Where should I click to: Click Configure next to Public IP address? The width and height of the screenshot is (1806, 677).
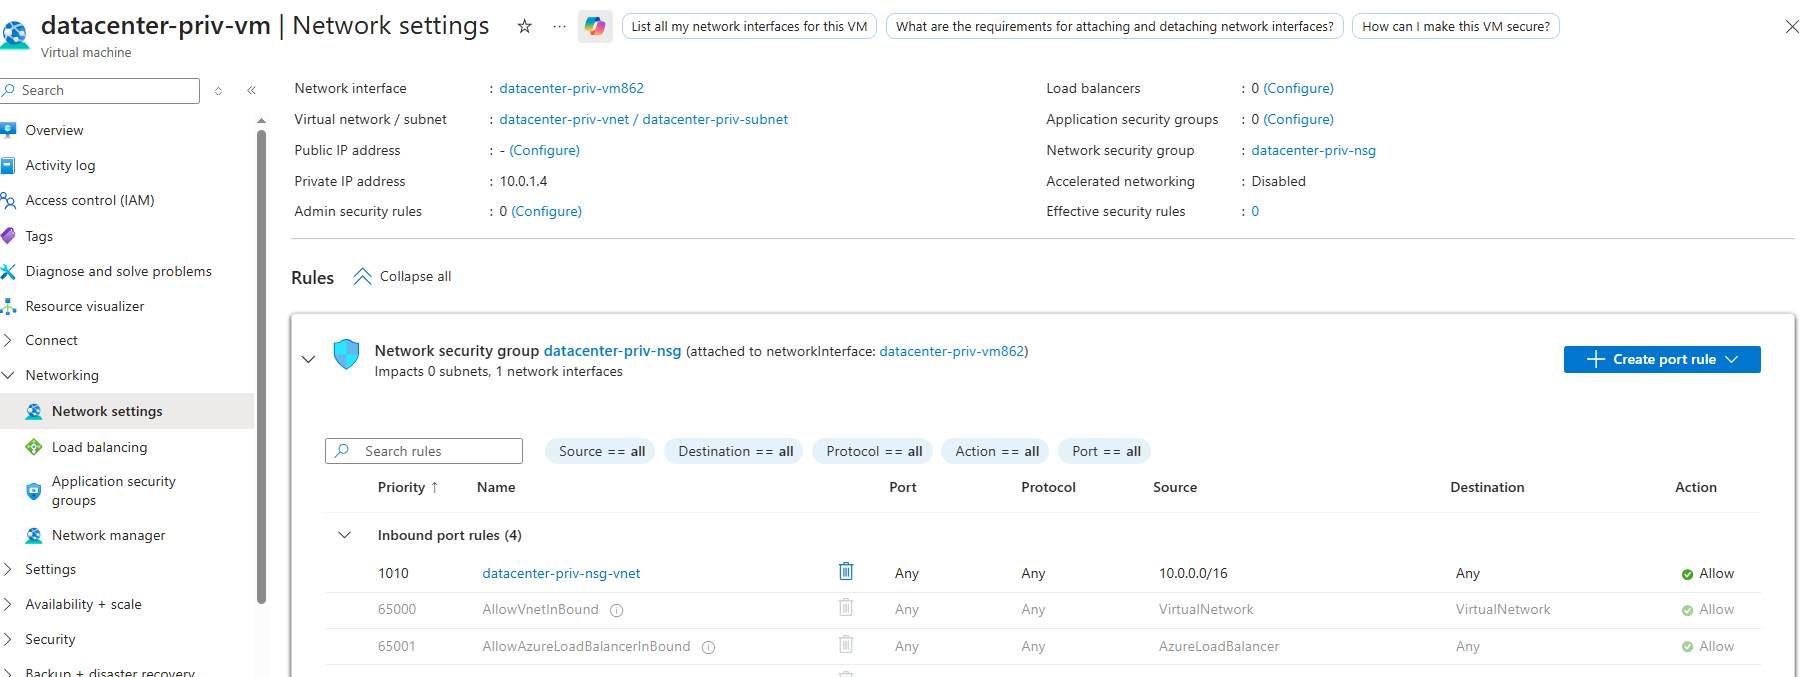pos(544,151)
